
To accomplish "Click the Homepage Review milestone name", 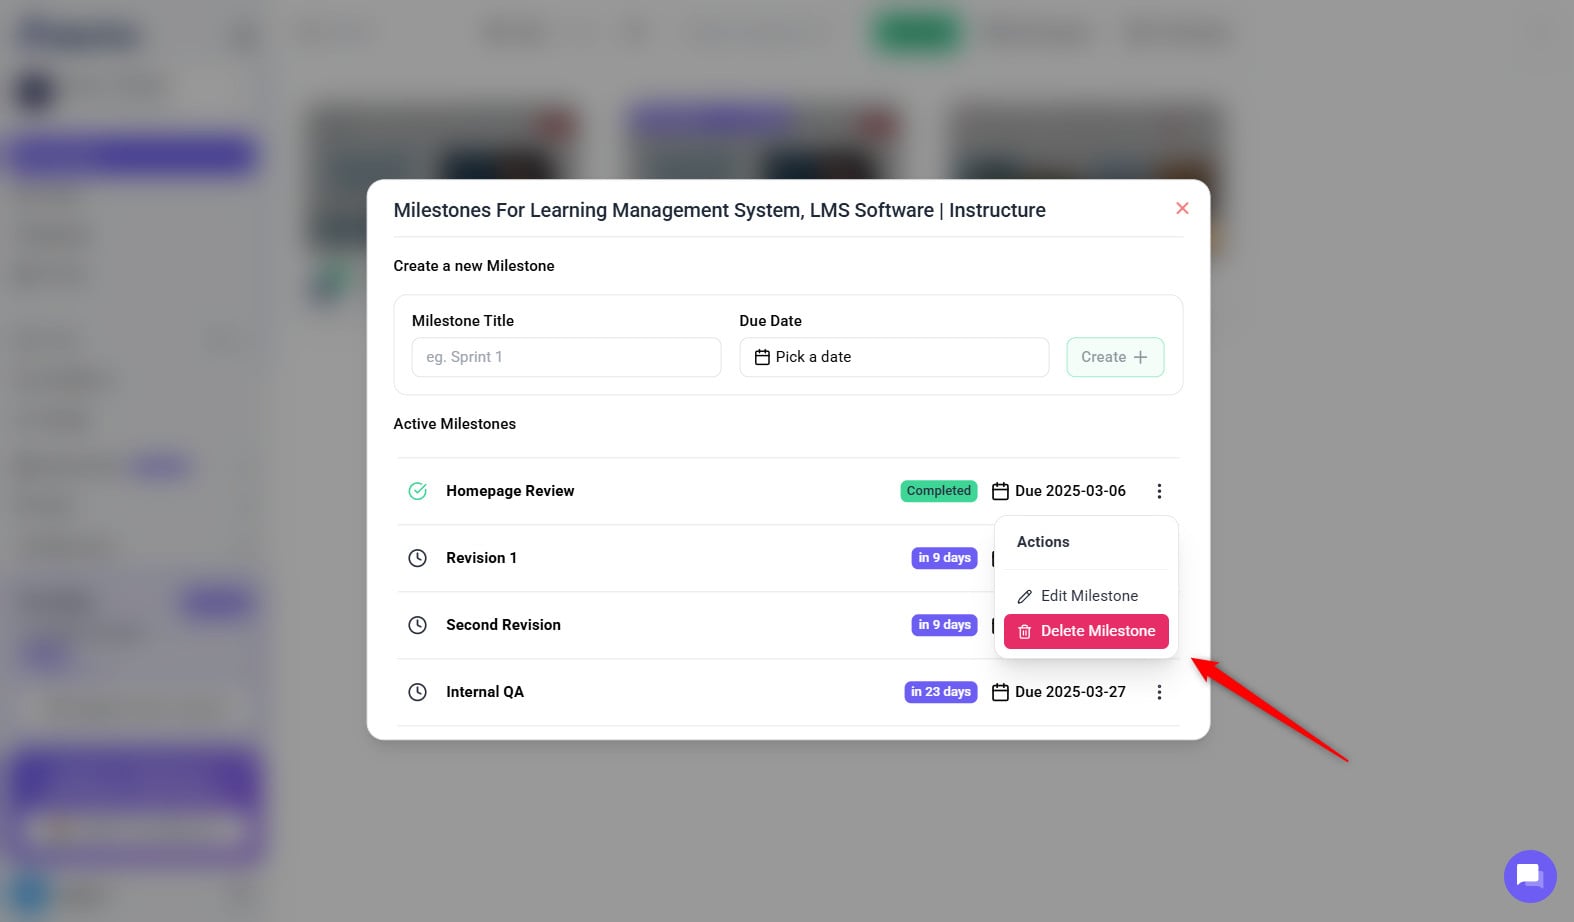I will point(510,491).
